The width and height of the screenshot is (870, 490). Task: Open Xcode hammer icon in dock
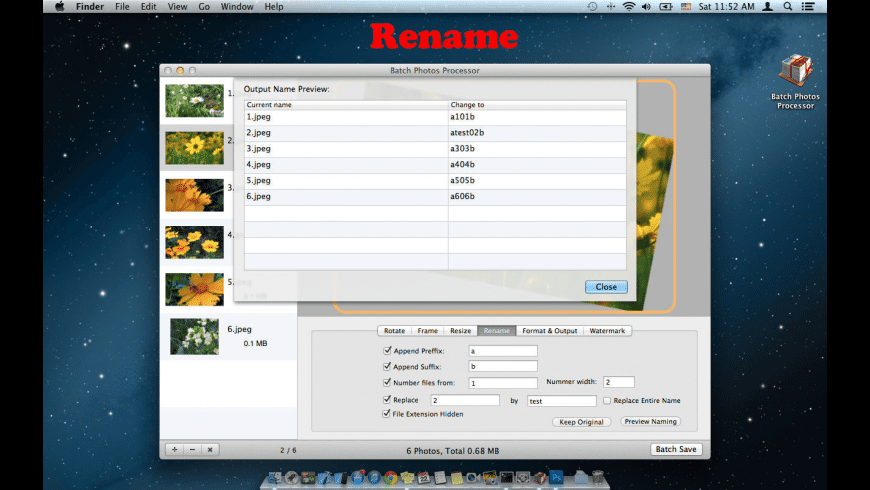(325, 478)
